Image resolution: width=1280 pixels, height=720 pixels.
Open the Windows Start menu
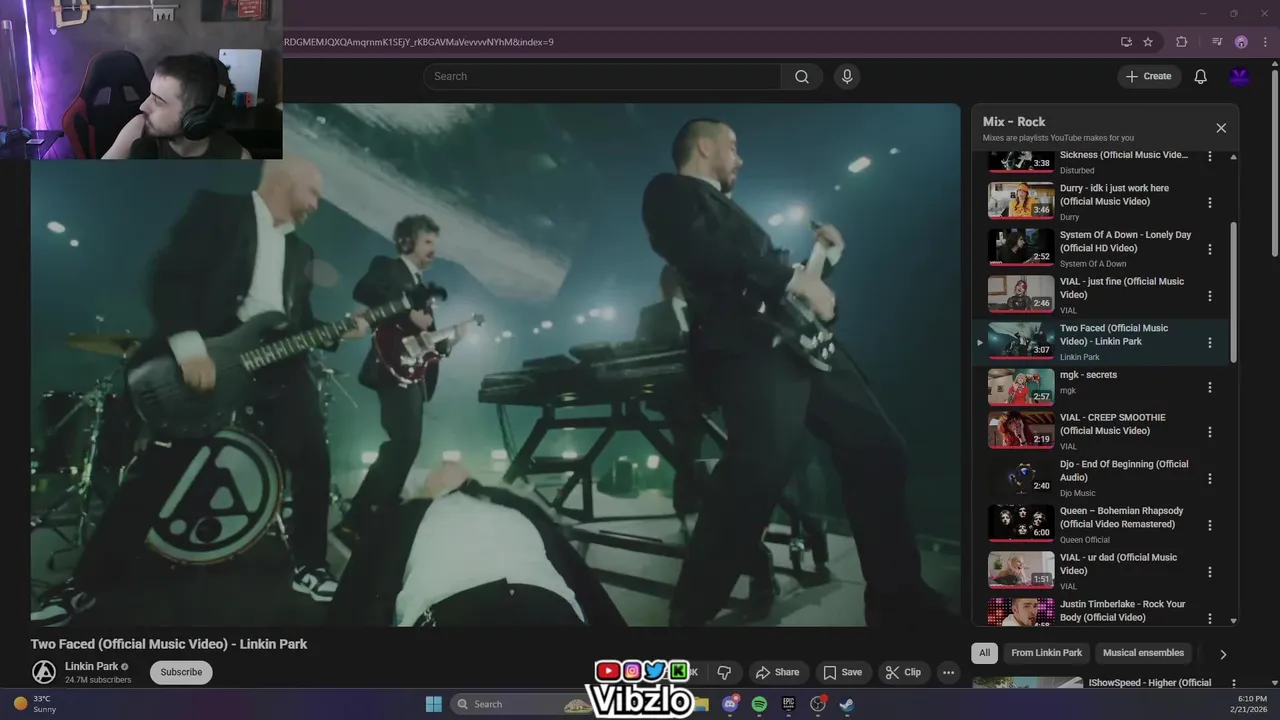point(434,704)
